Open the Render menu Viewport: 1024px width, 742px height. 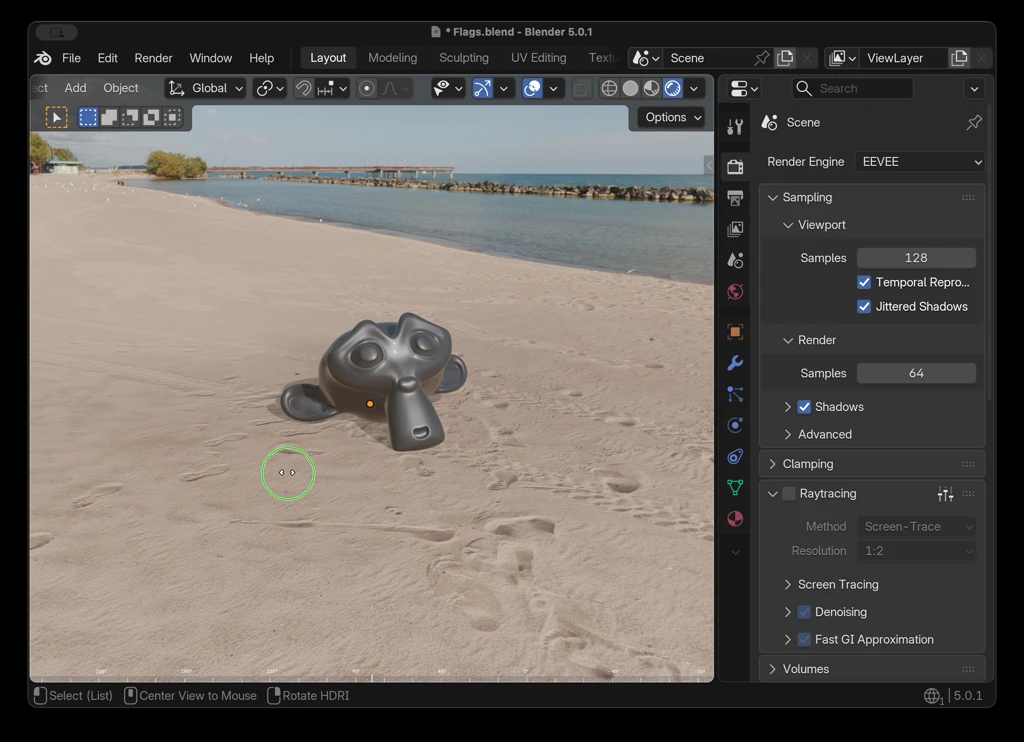153,57
